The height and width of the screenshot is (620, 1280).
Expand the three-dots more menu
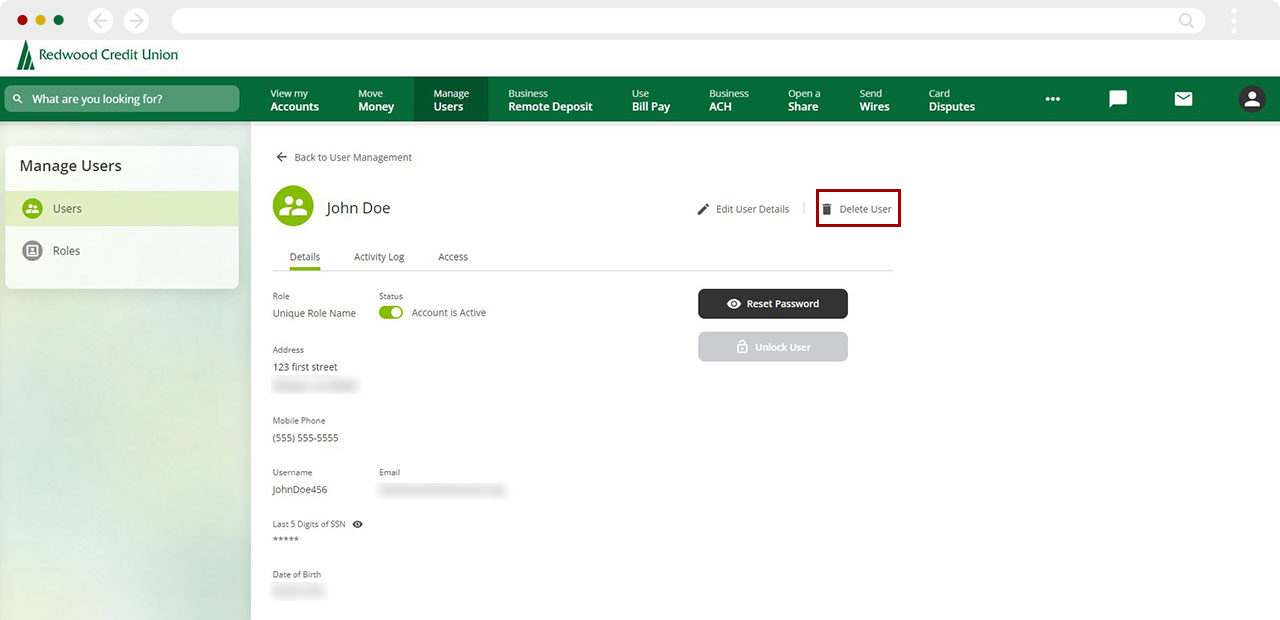click(x=1052, y=99)
